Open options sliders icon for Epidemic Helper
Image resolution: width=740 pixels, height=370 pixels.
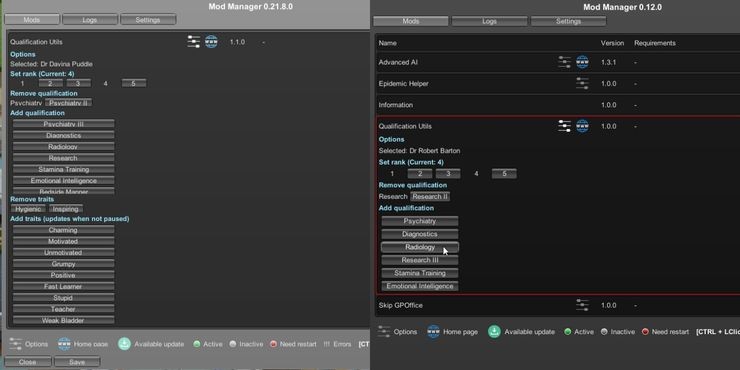[582, 84]
